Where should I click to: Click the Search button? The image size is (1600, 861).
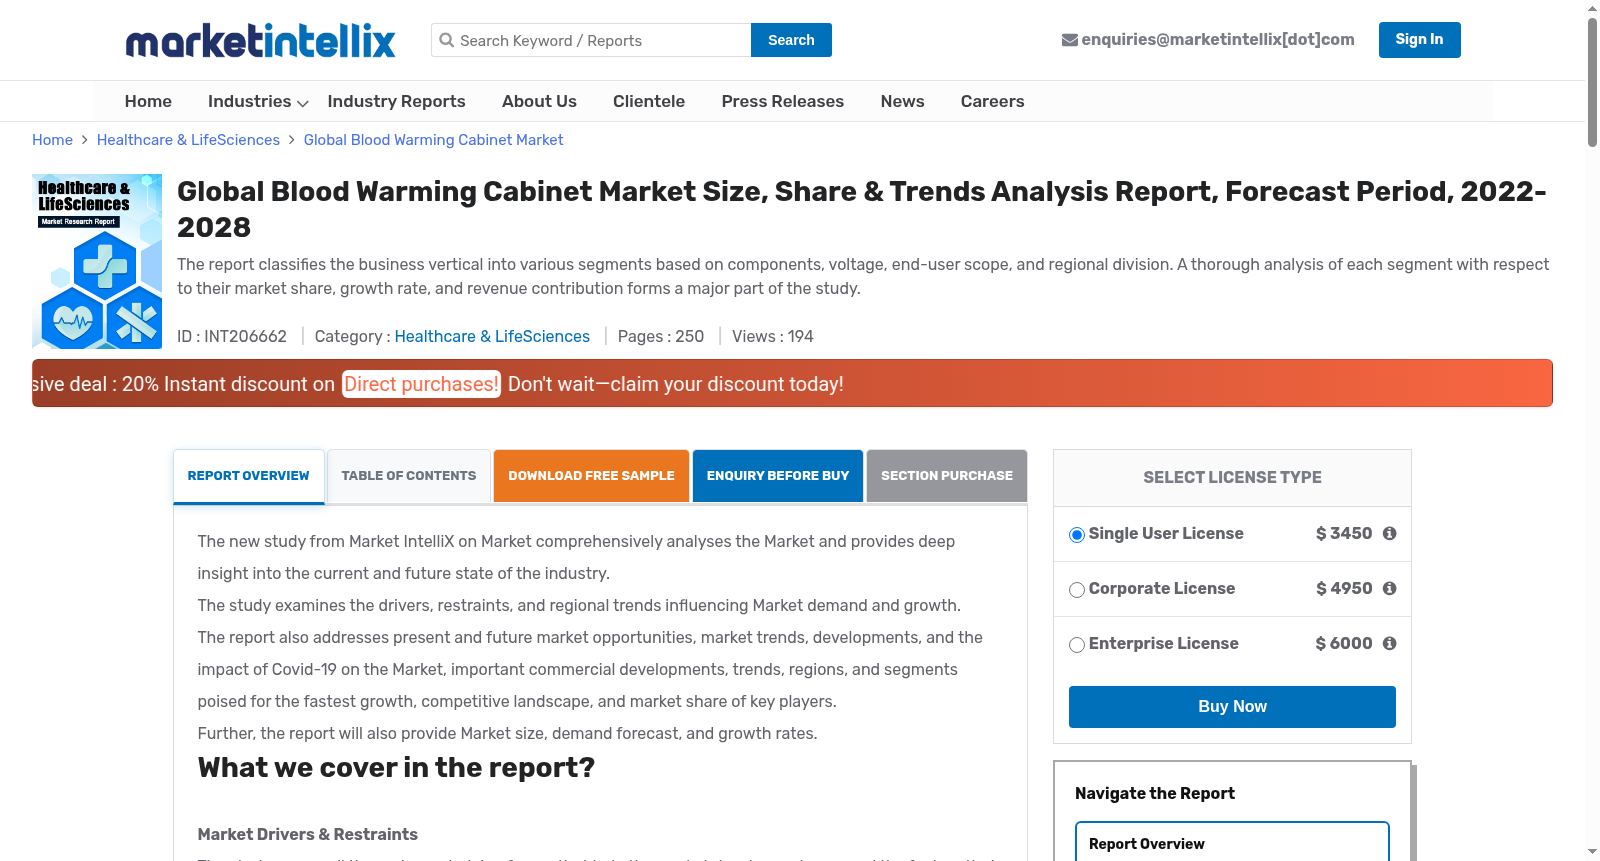pos(791,40)
